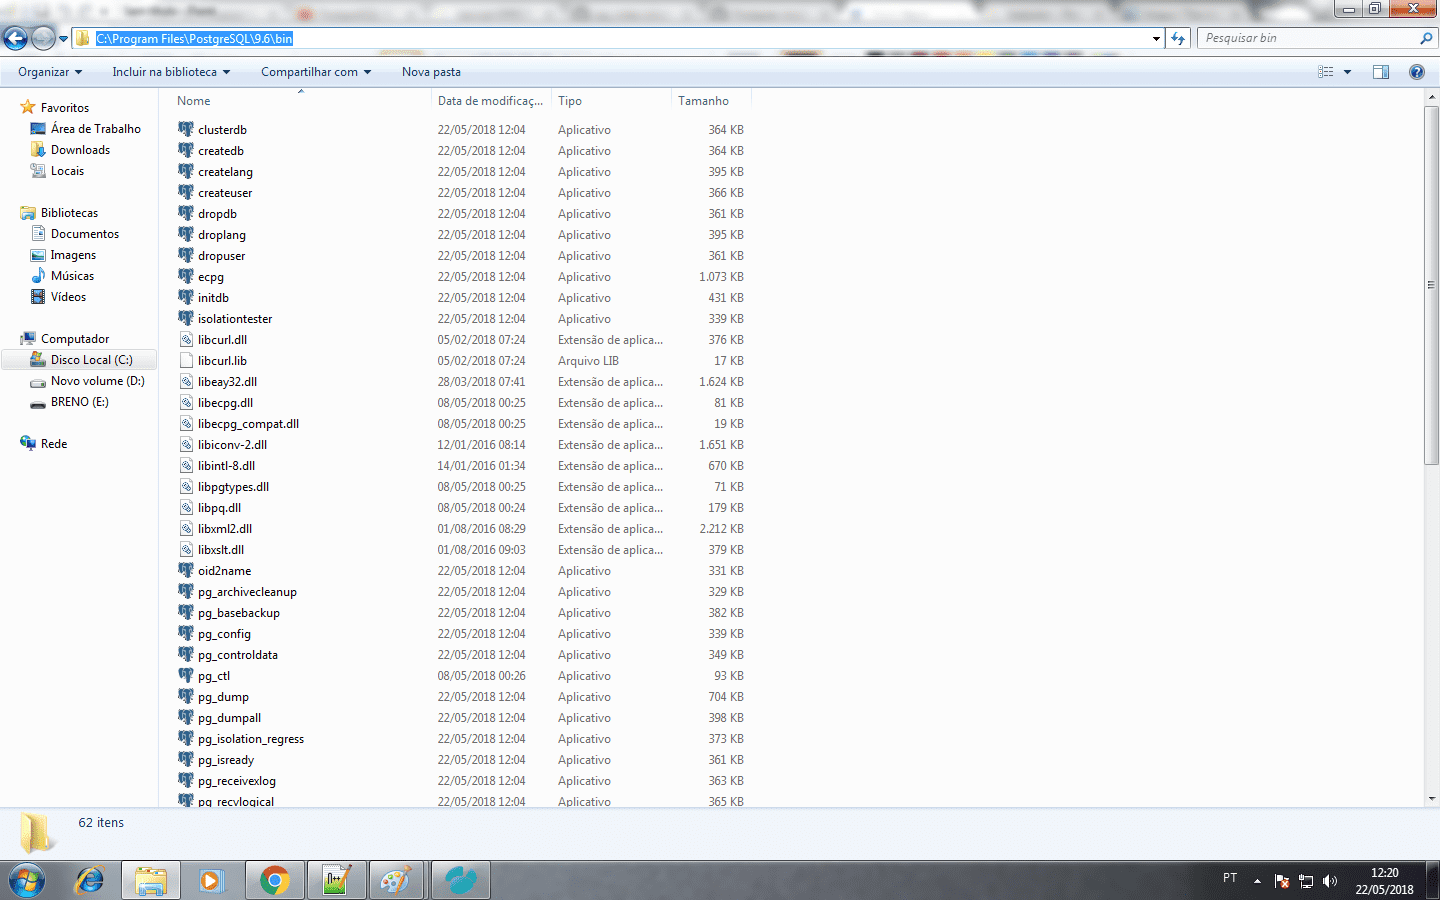Screen dimensions: 1440x900
Task: Click the Rede network icon
Action: click(x=28, y=443)
